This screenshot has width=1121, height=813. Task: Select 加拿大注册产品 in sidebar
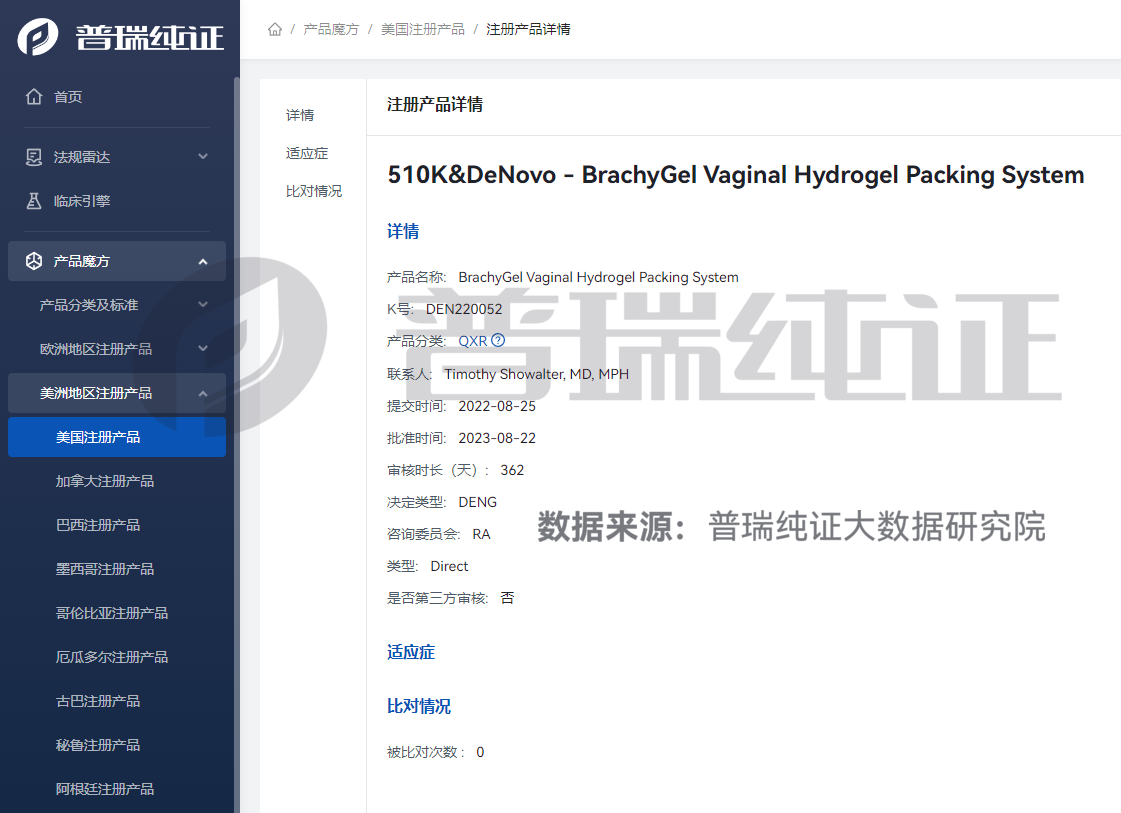pyautogui.click(x=117, y=481)
